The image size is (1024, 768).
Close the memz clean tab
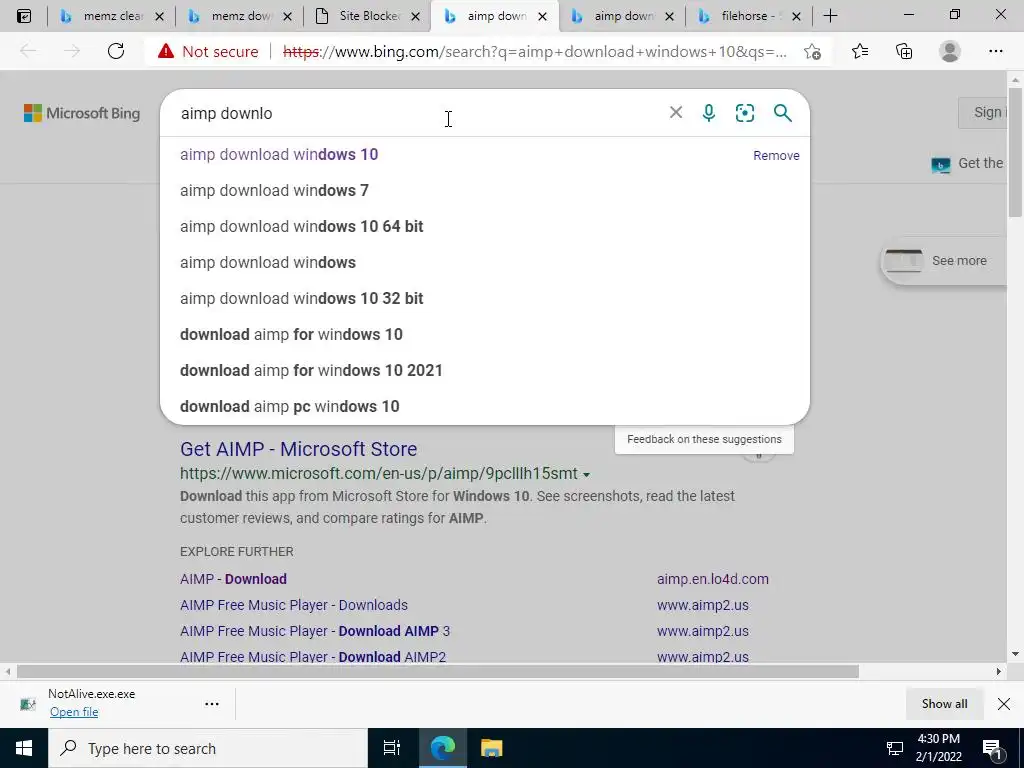(x=159, y=17)
